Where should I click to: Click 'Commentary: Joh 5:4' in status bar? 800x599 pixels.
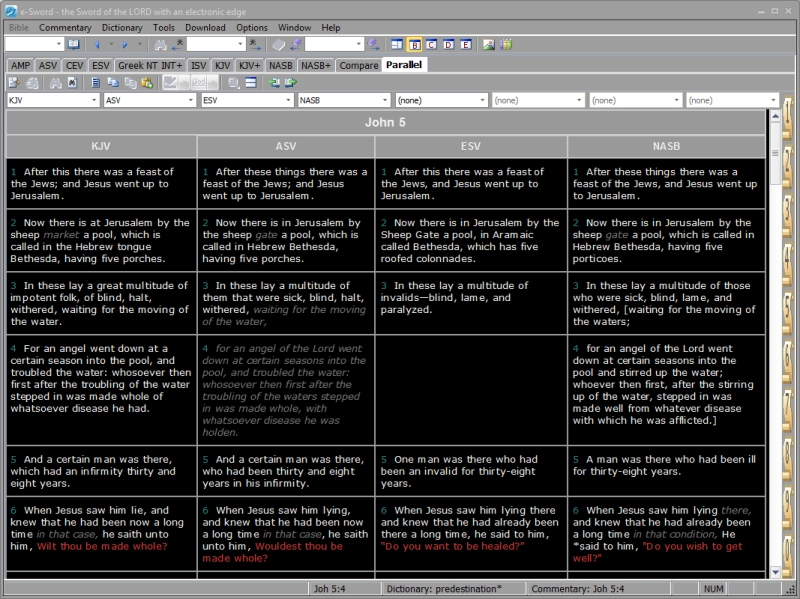click(x=578, y=589)
